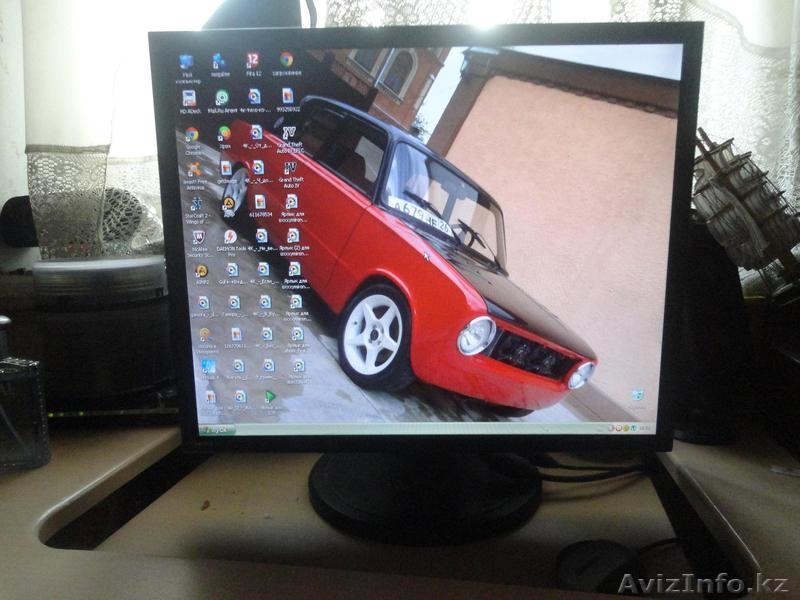Open the green play-arrow shortcut in bottom row
800x600 pixels.
pyautogui.click(x=269, y=397)
